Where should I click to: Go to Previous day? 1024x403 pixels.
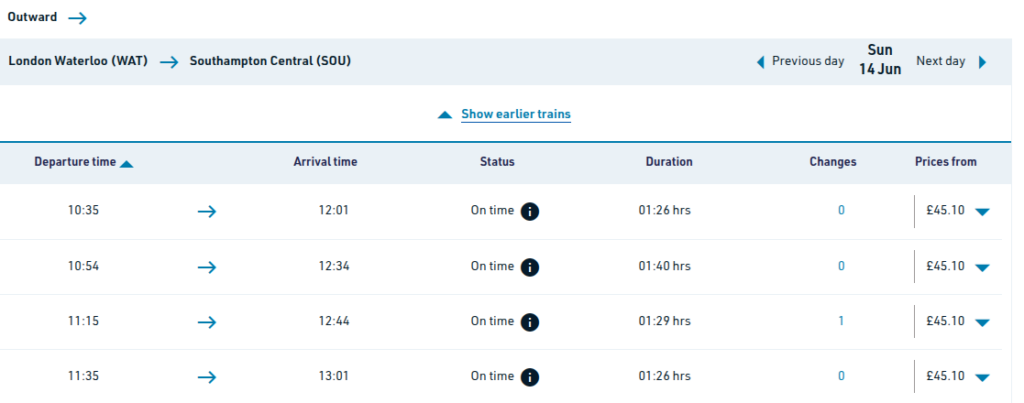coord(807,61)
